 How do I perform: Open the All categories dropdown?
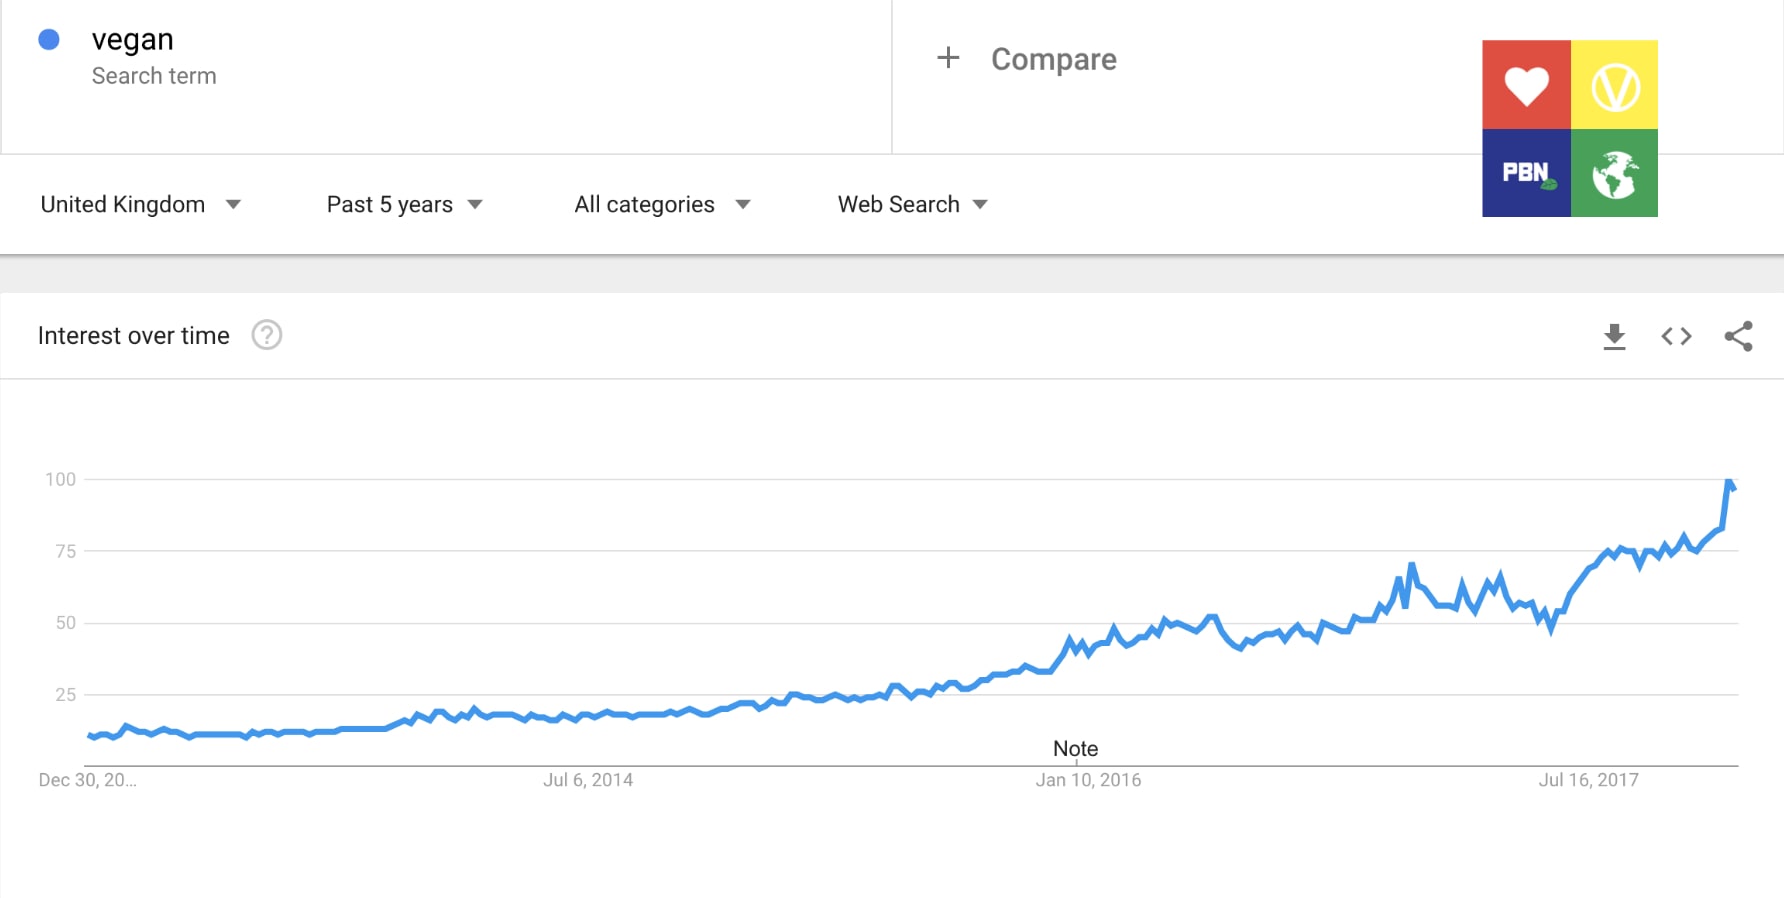click(663, 204)
